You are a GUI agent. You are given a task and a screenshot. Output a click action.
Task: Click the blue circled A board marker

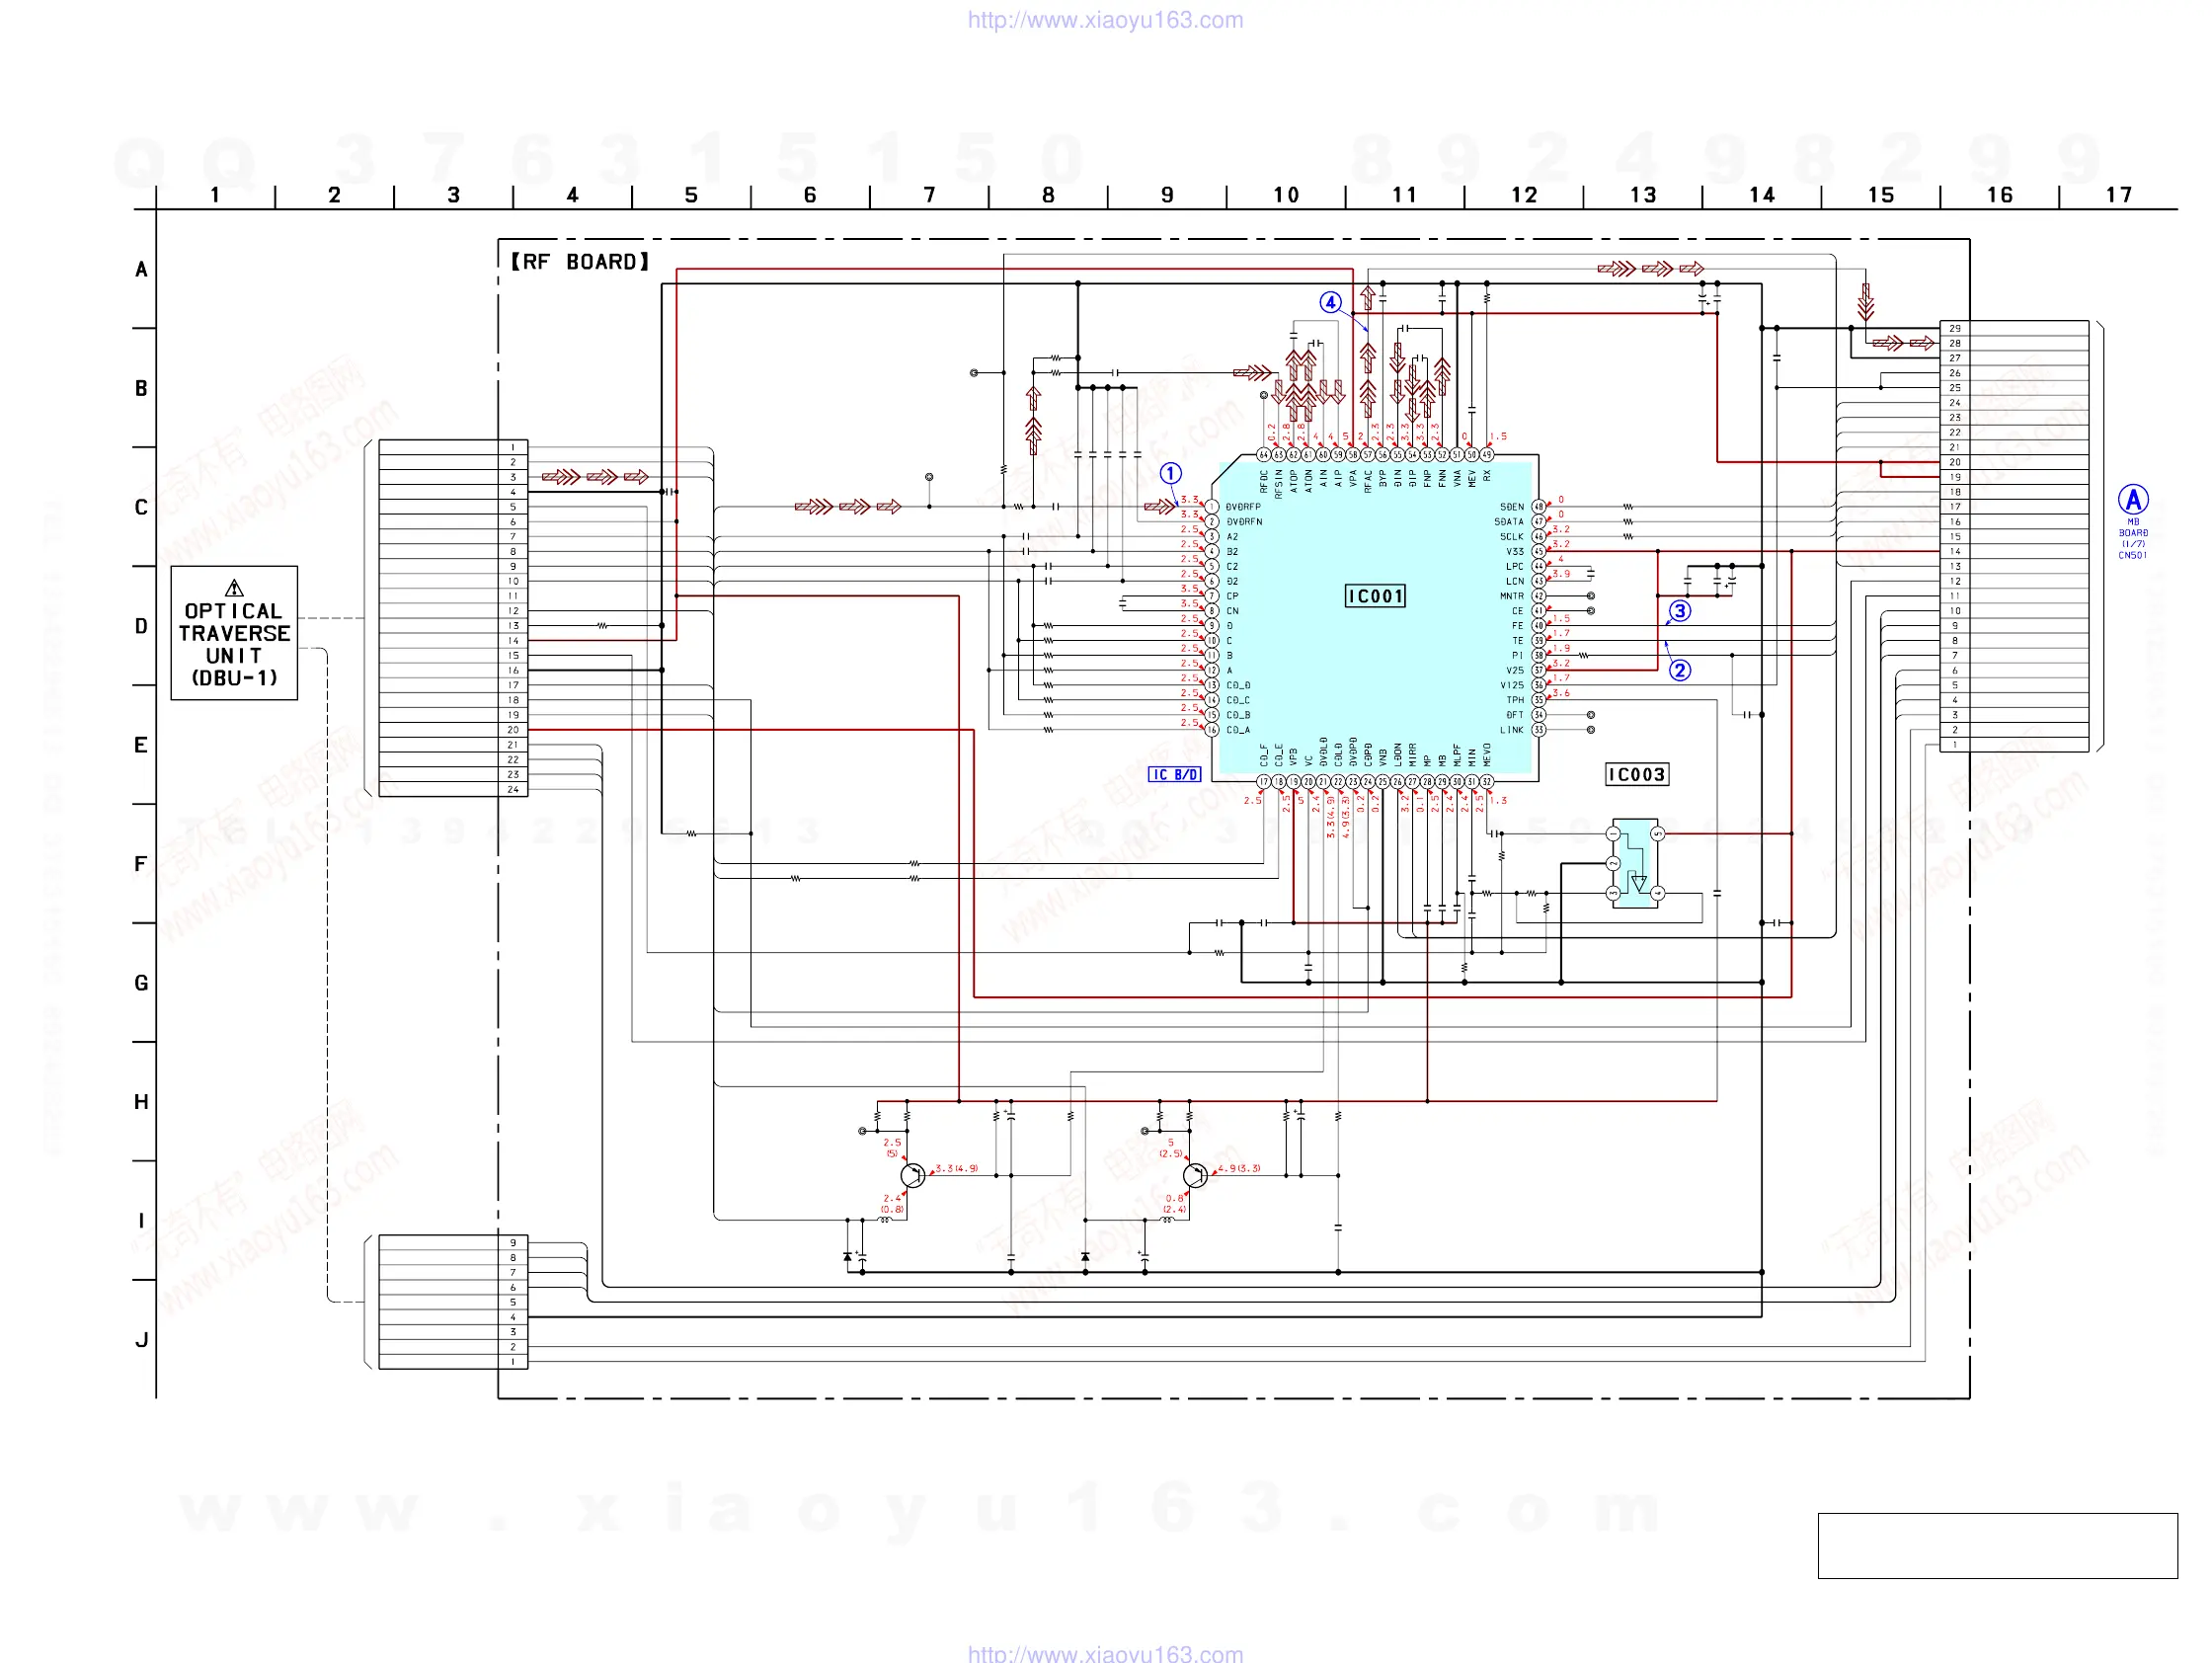point(2132,499)
